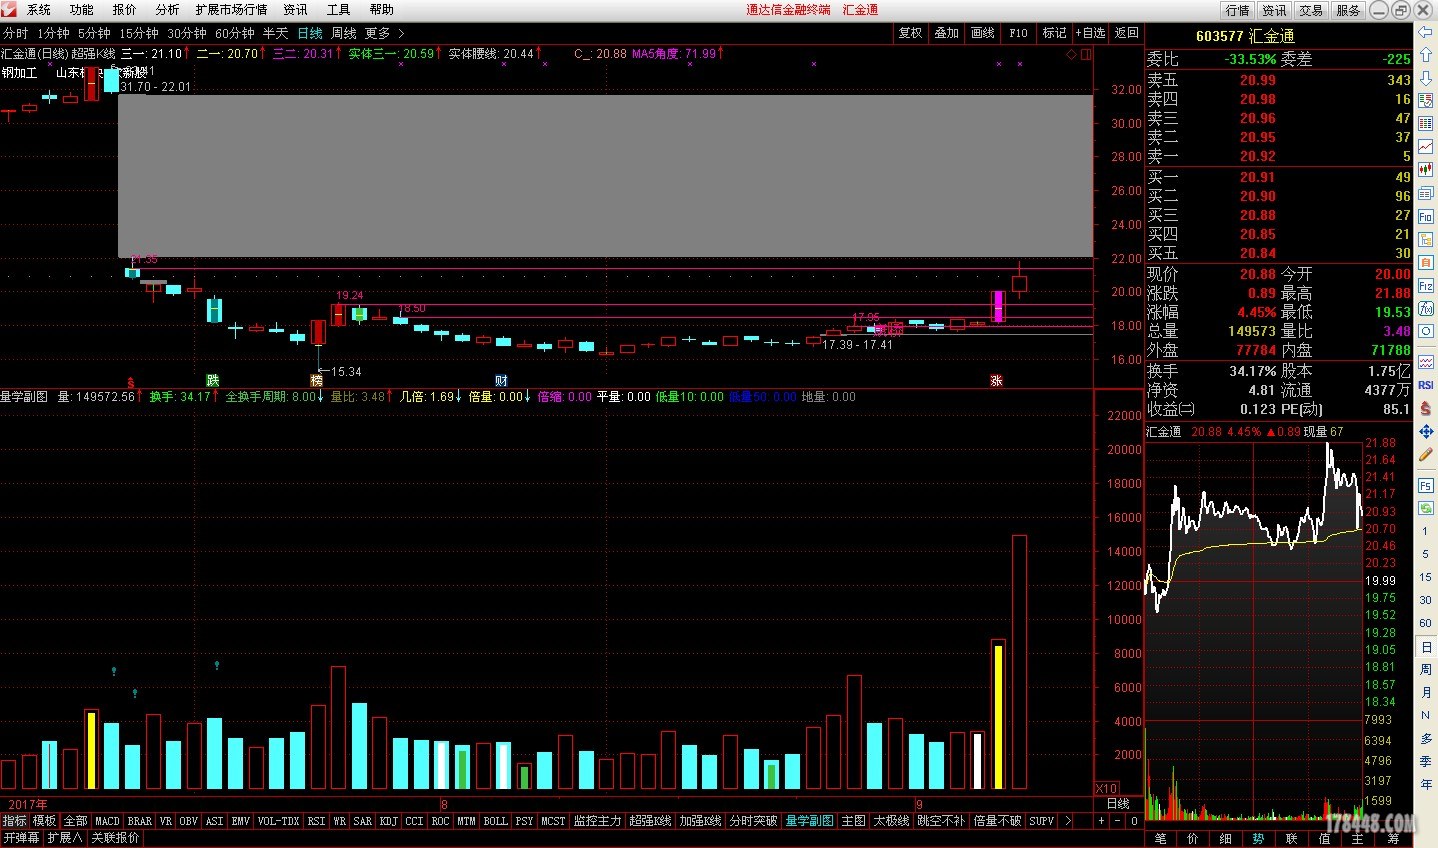
Task: Click the diamond marker above price axis
Action: 1072,54
